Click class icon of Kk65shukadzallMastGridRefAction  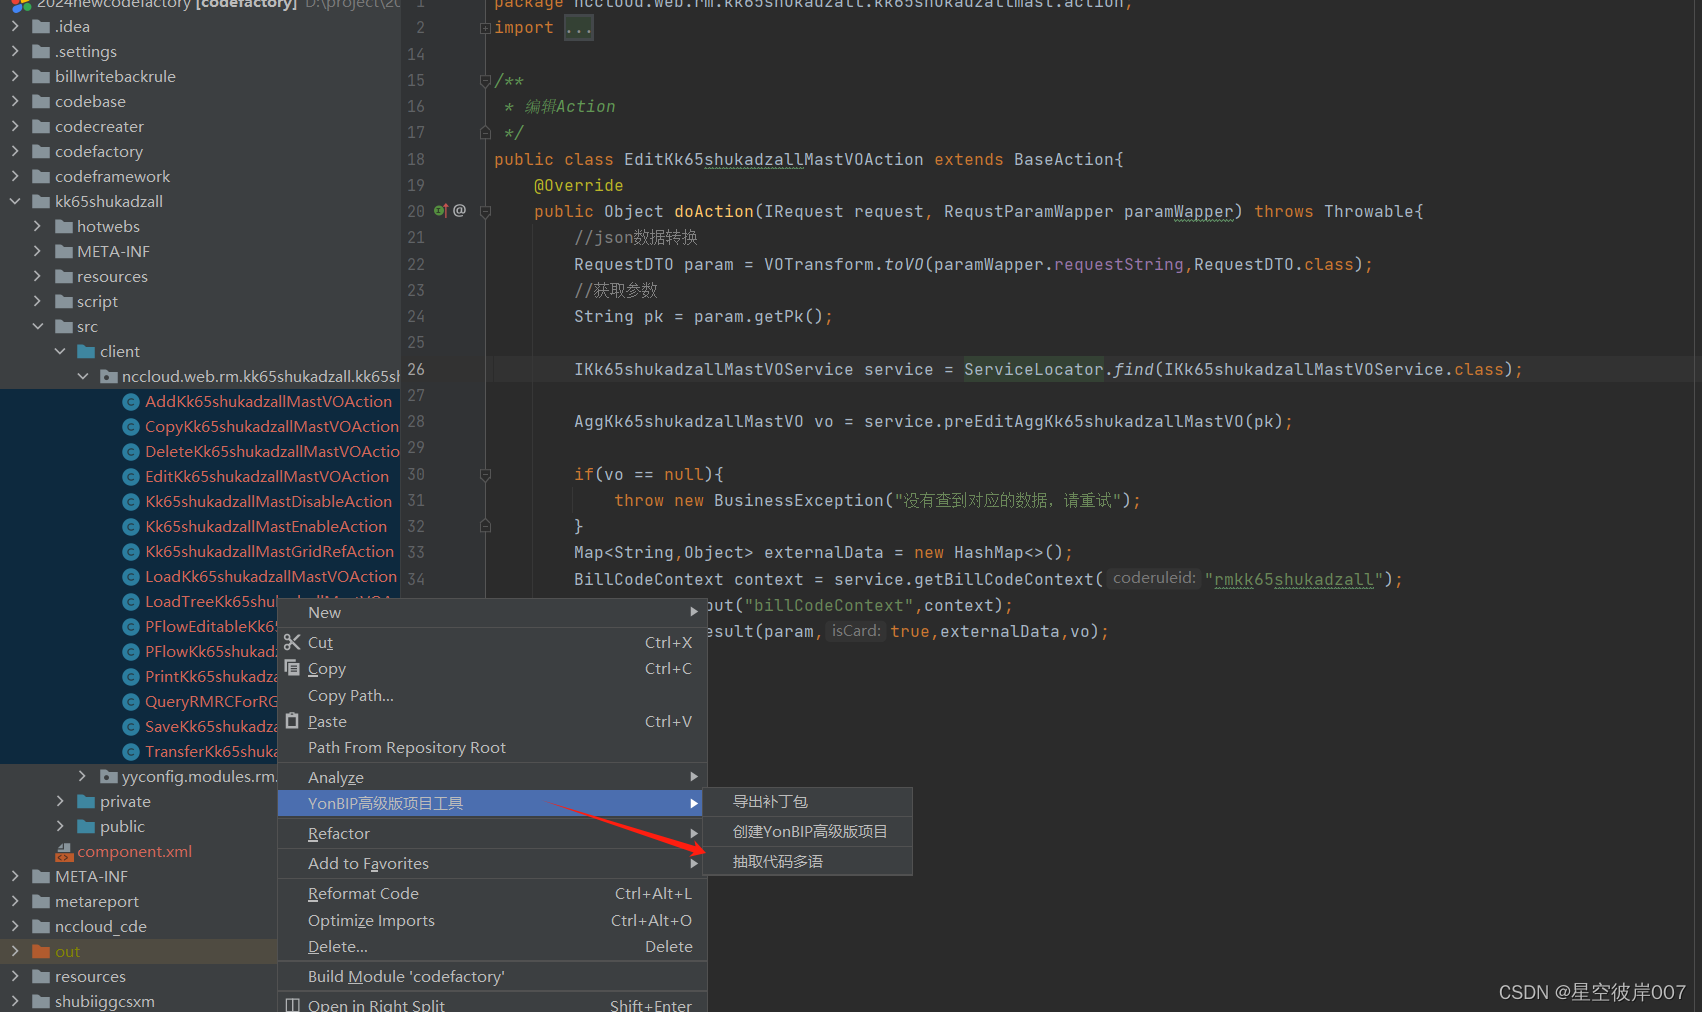[x=130, y=552]
